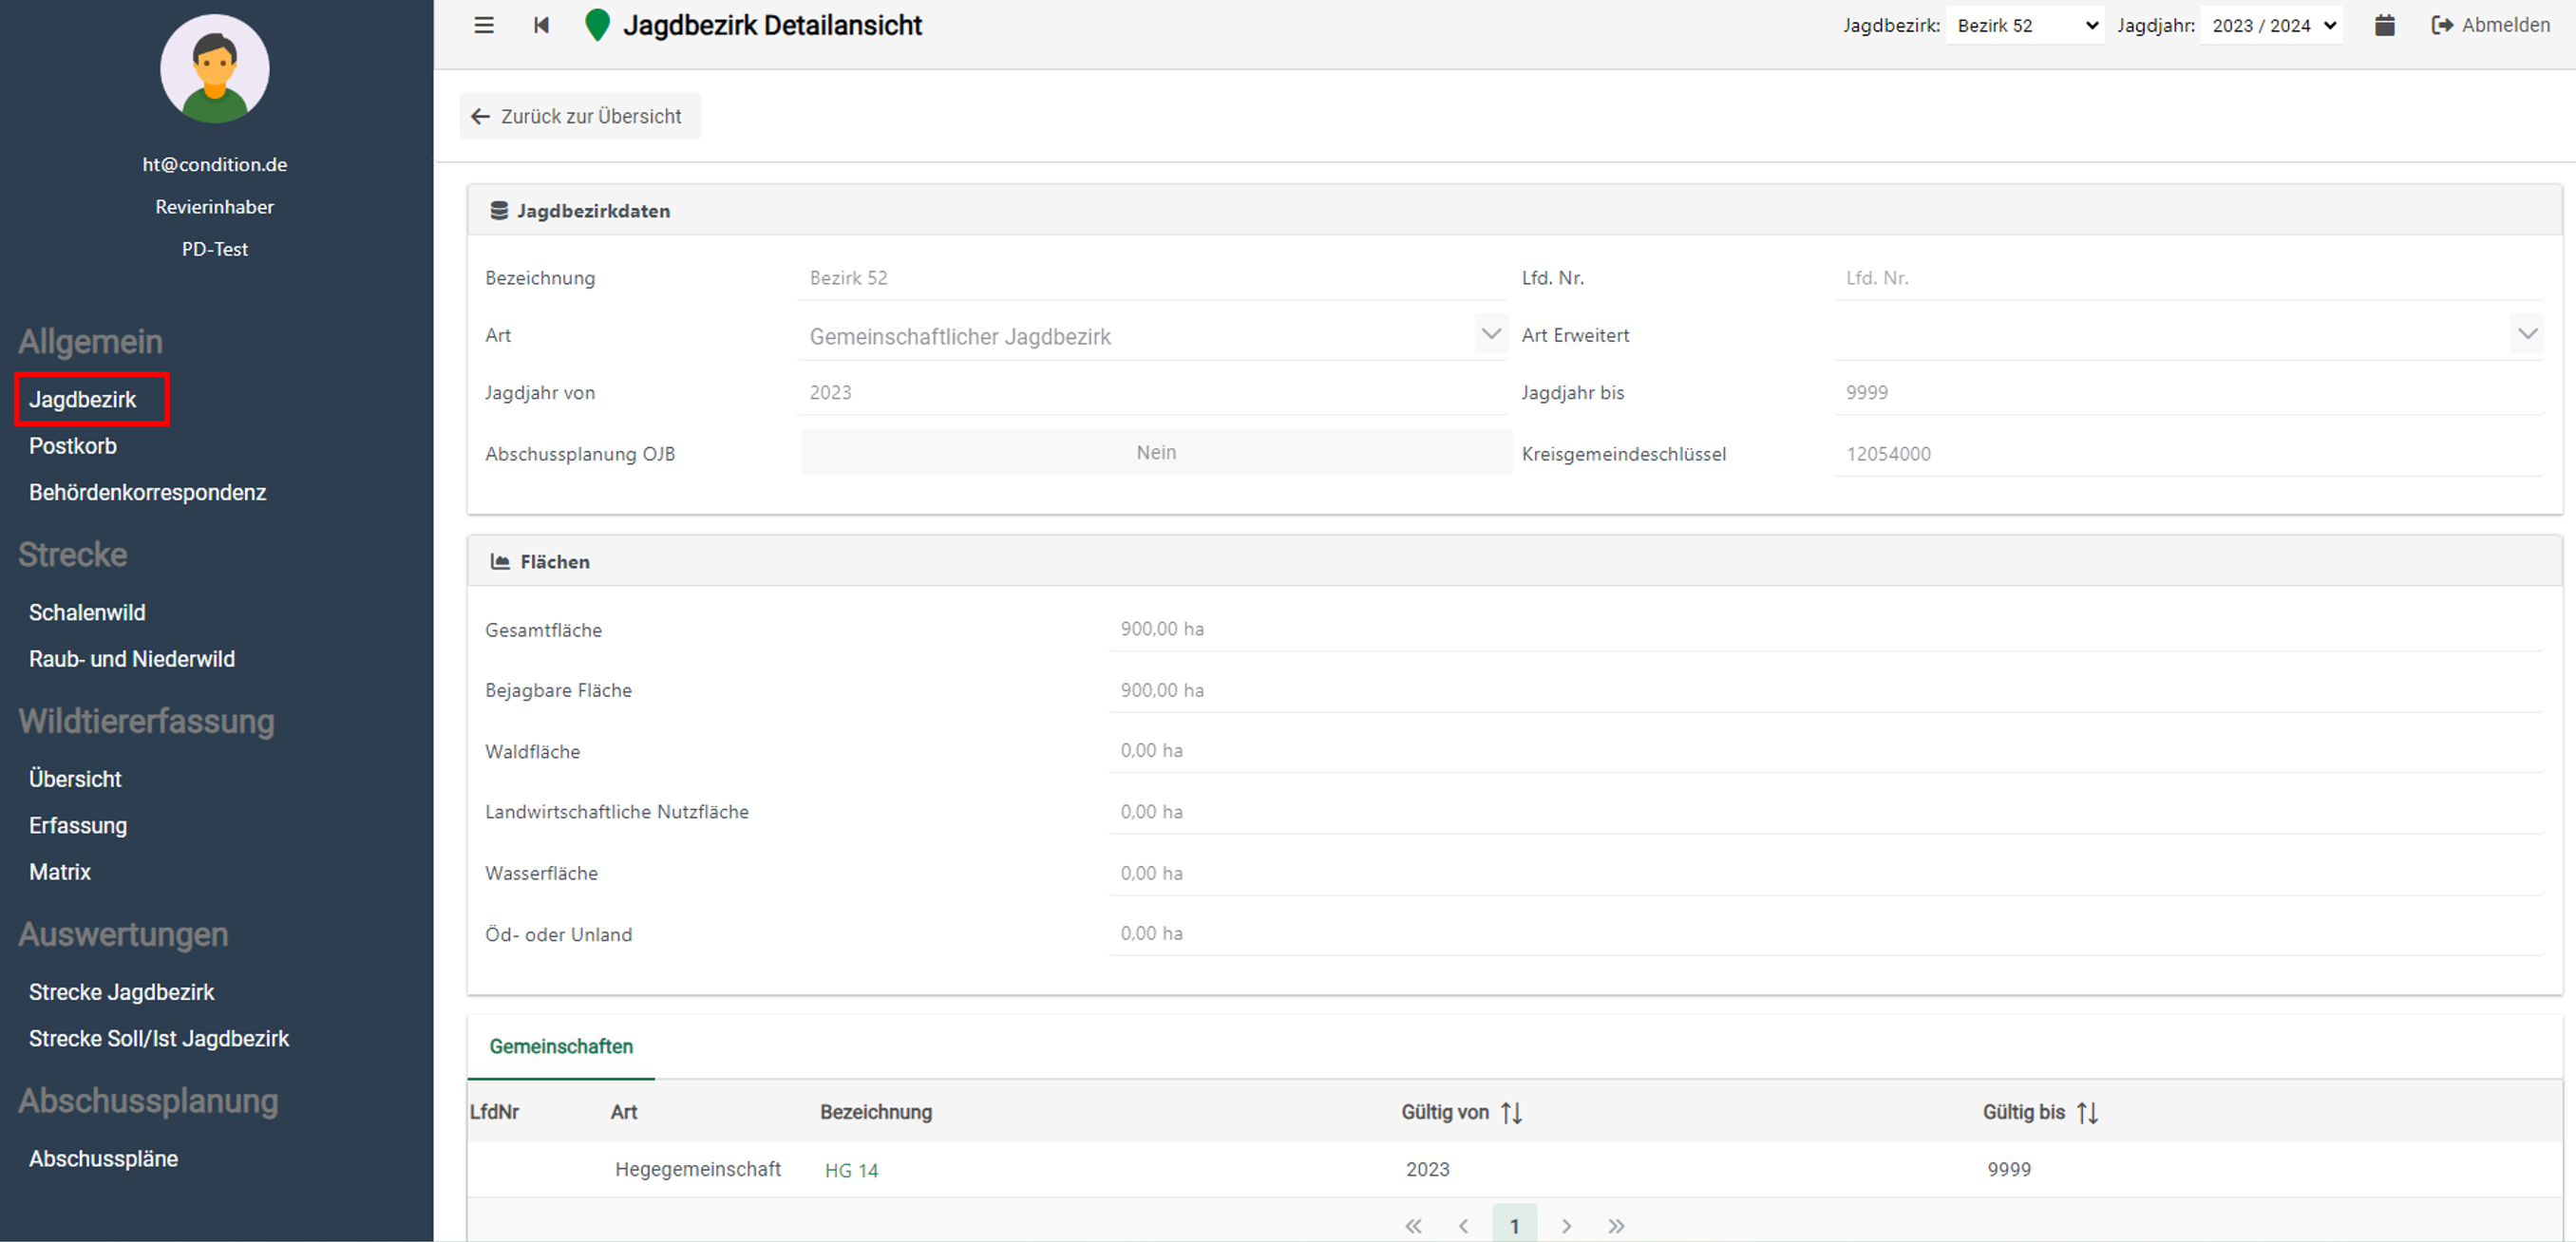2576x1242 pixels.
Task: Click the hamburger menu icon
Action: 484,25
